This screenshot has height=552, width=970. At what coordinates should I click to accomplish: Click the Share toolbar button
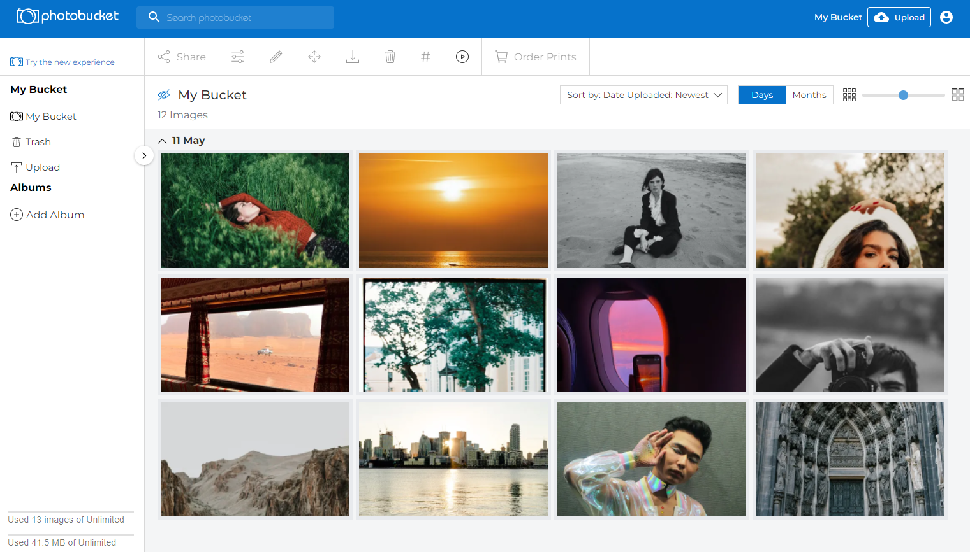(181, 56)
